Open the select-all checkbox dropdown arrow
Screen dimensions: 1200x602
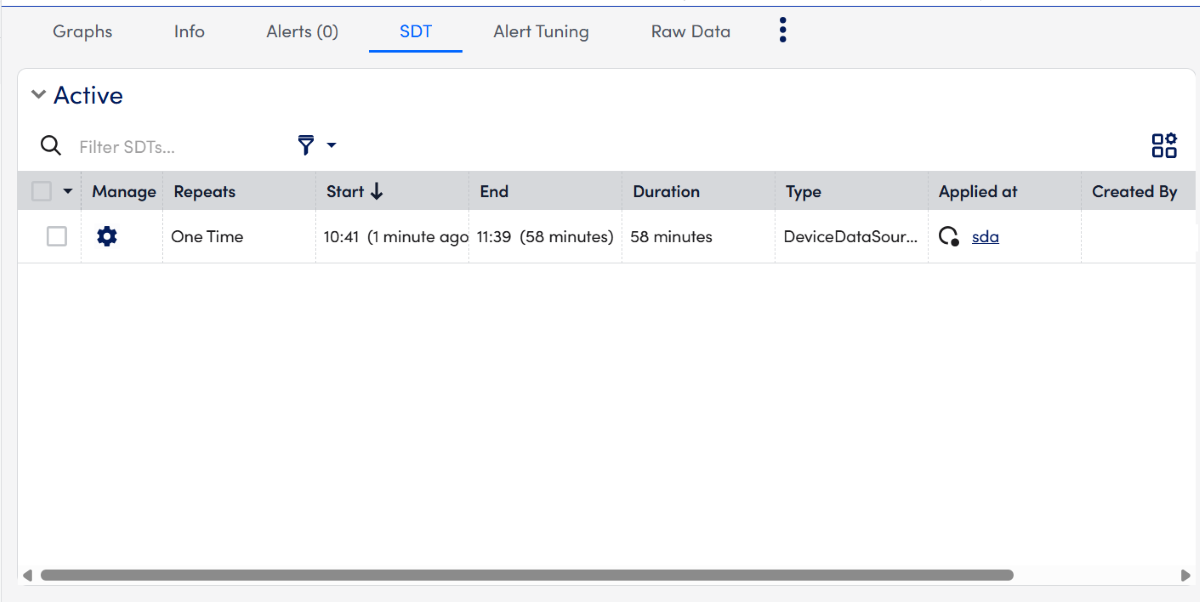[x=68, y=192]
